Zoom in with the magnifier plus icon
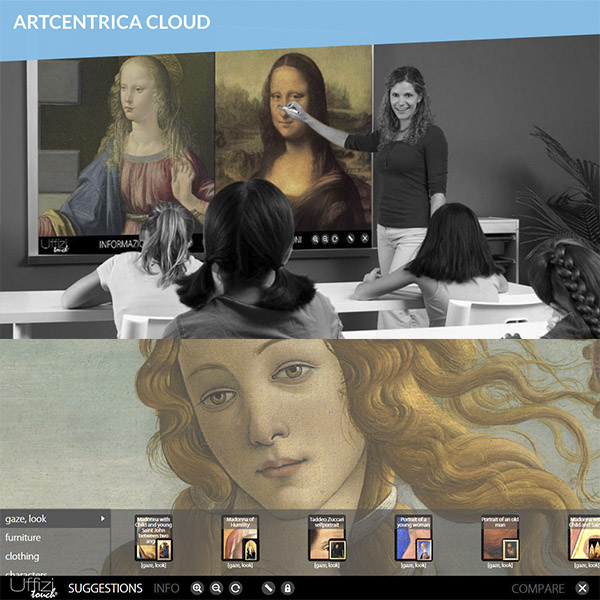Viewport: 600px width, 600px height. pyautogui.click(x=197, y=588)
